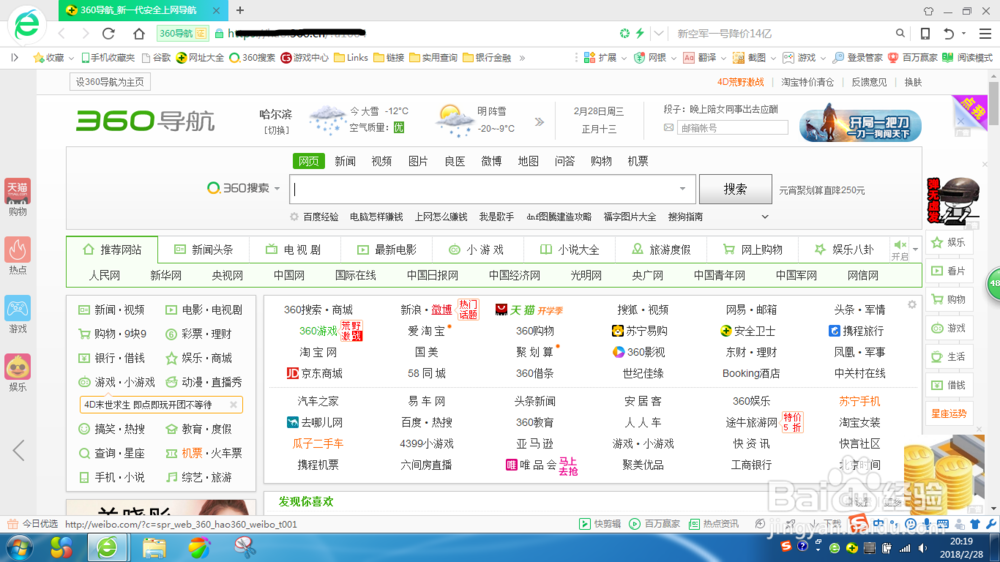Expand the bookmarks 收藏 dropdown arrow

[71, 58]
